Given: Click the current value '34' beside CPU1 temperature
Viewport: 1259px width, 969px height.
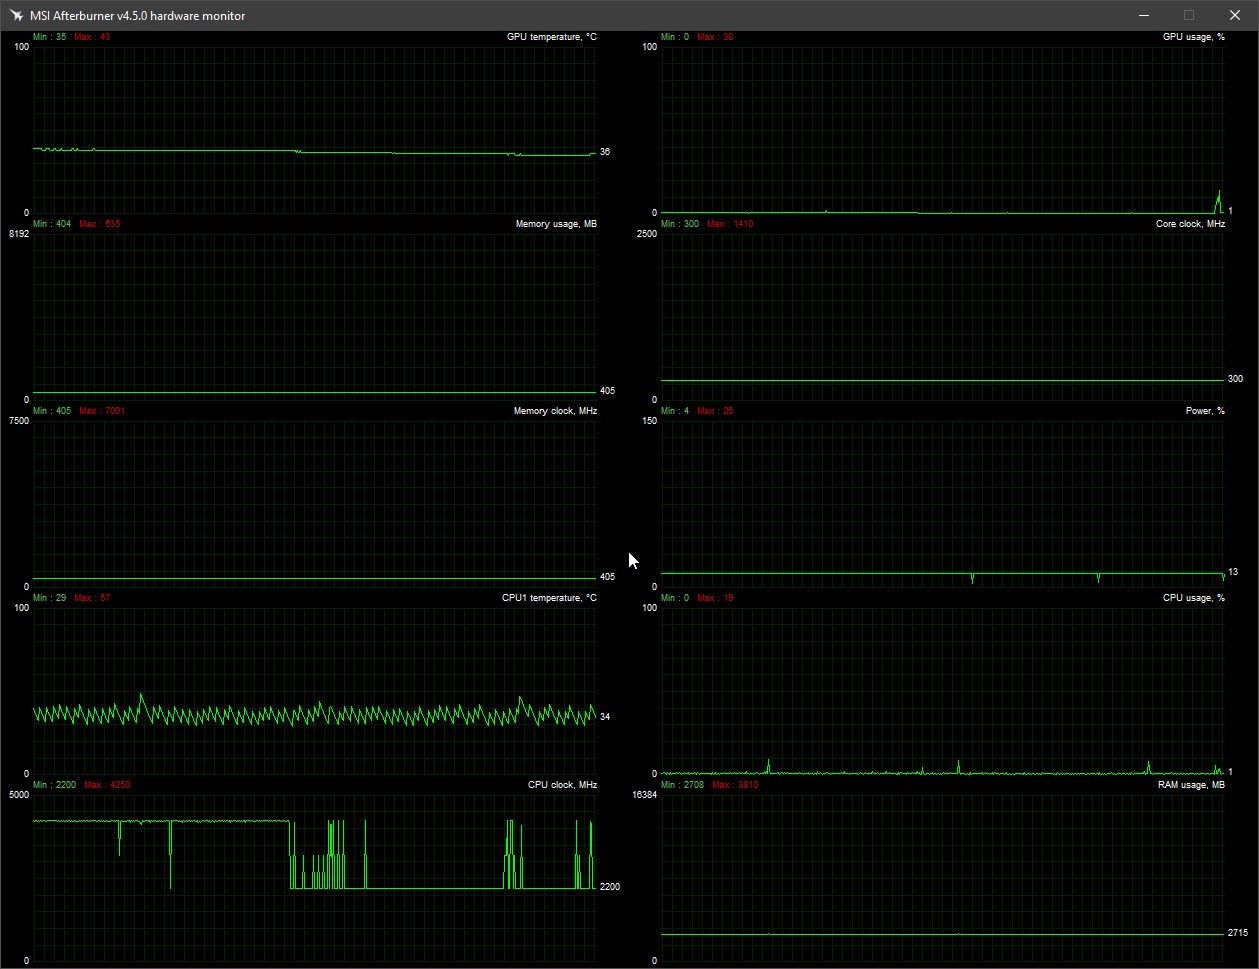Looking at the screenshot, I should point(605,716).
